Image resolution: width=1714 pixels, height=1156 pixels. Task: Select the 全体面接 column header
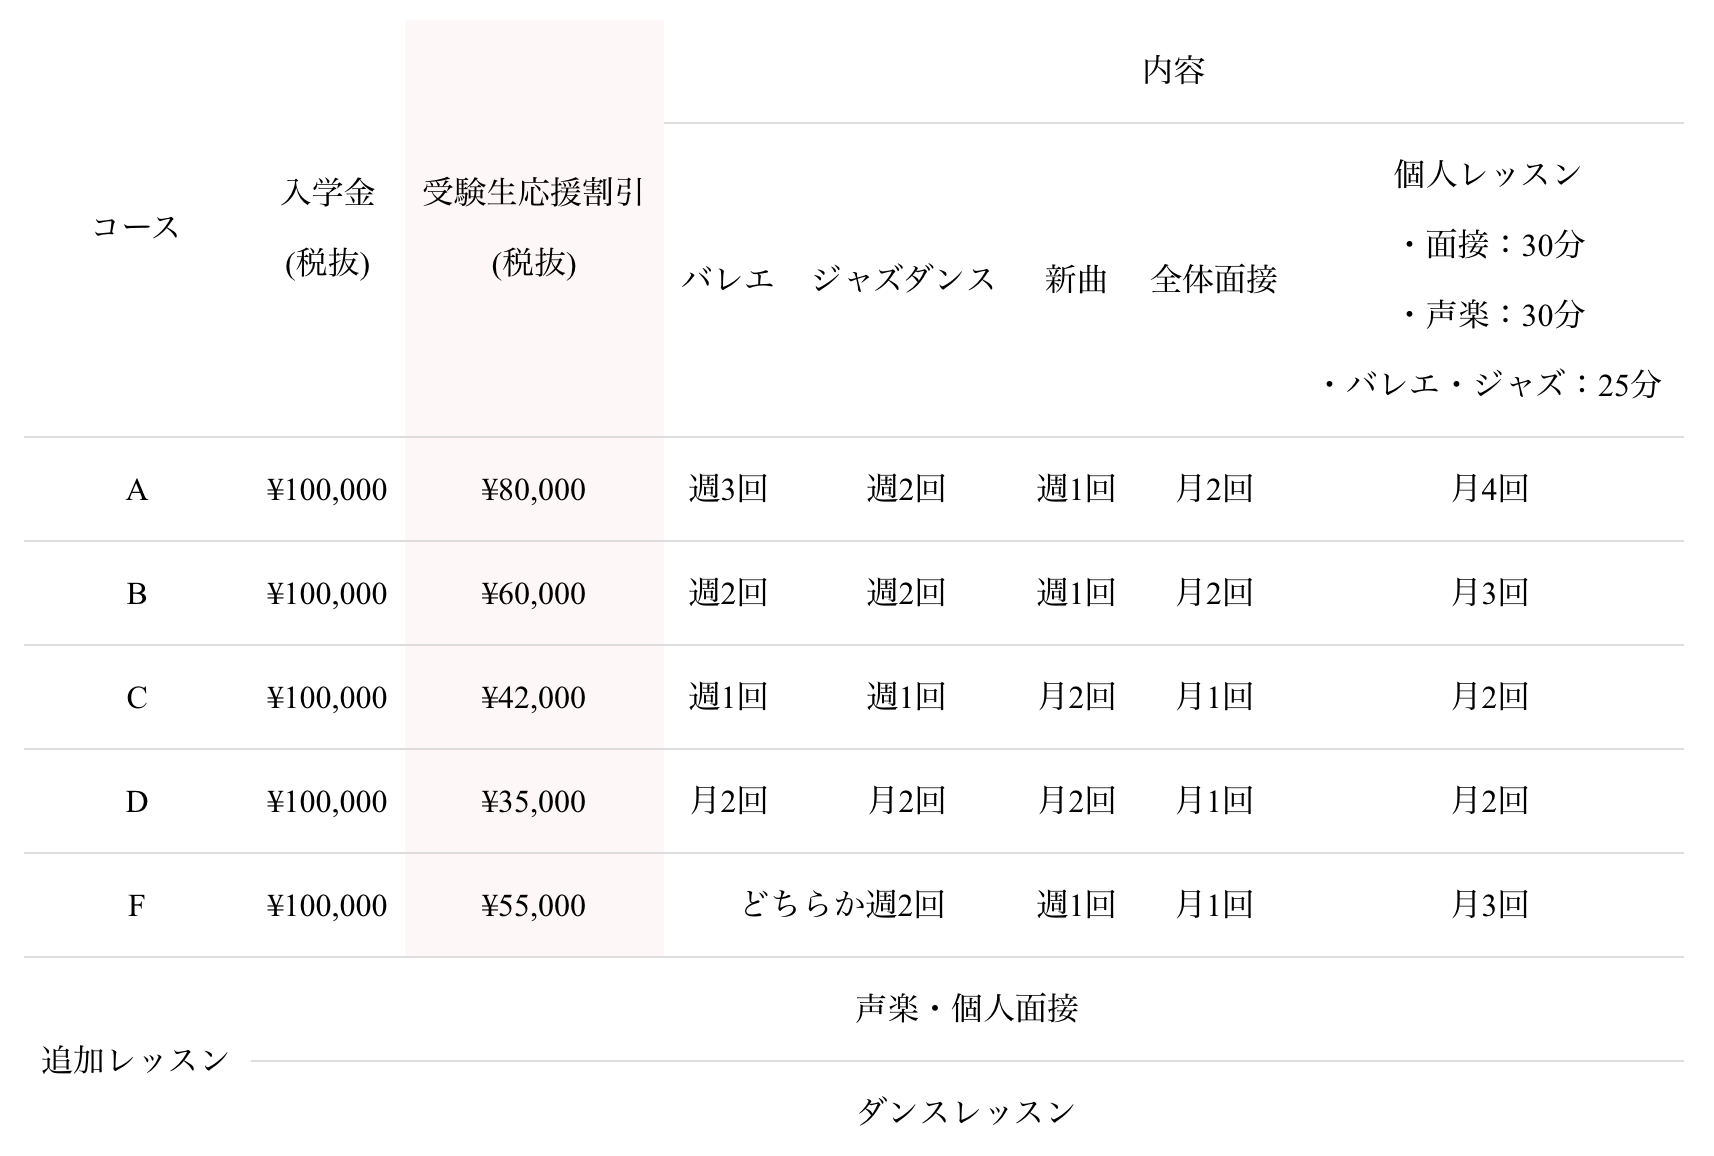pyautogui.click(x=1214, y=279)
